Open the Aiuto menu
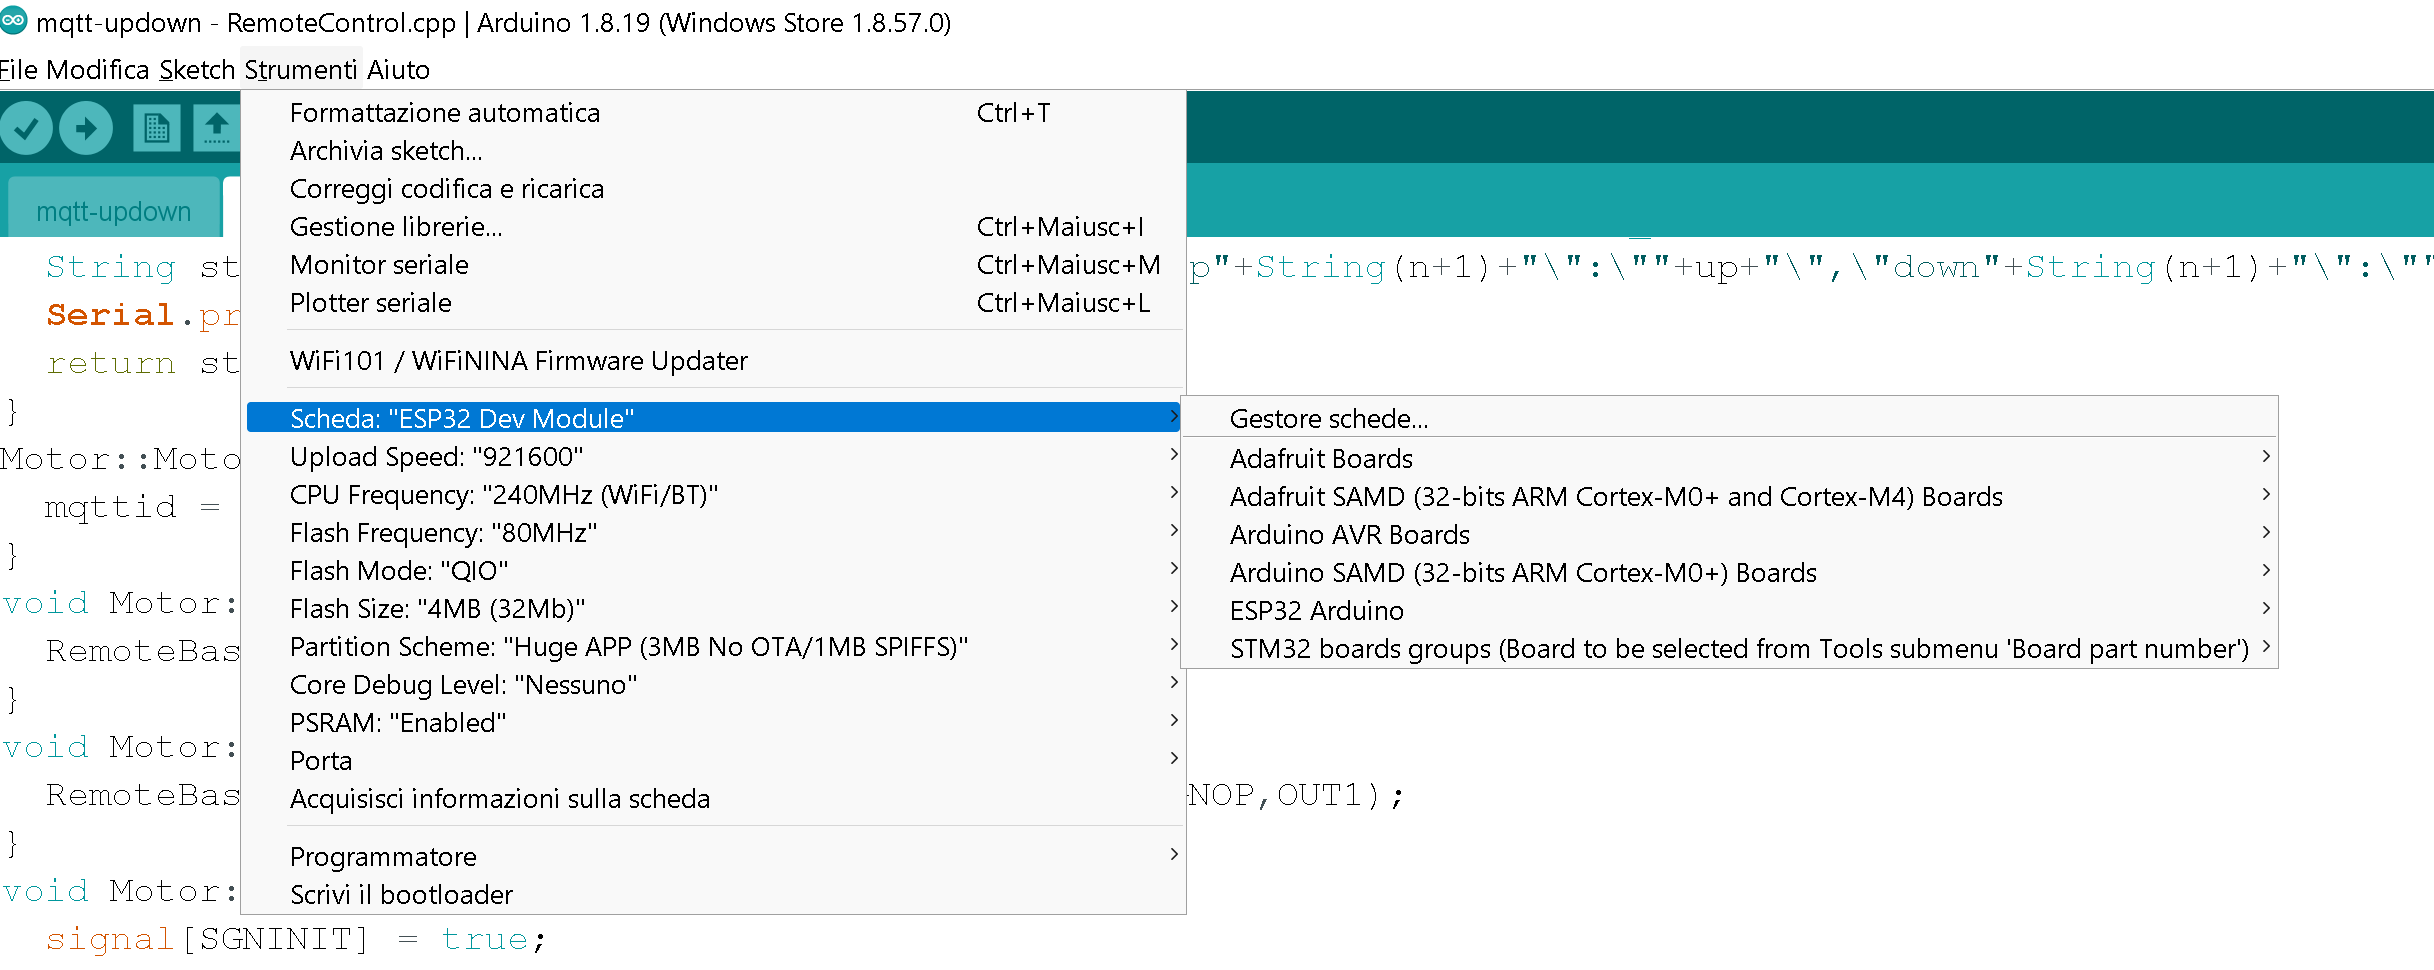Screen dimensions: 2434x970 398,69
